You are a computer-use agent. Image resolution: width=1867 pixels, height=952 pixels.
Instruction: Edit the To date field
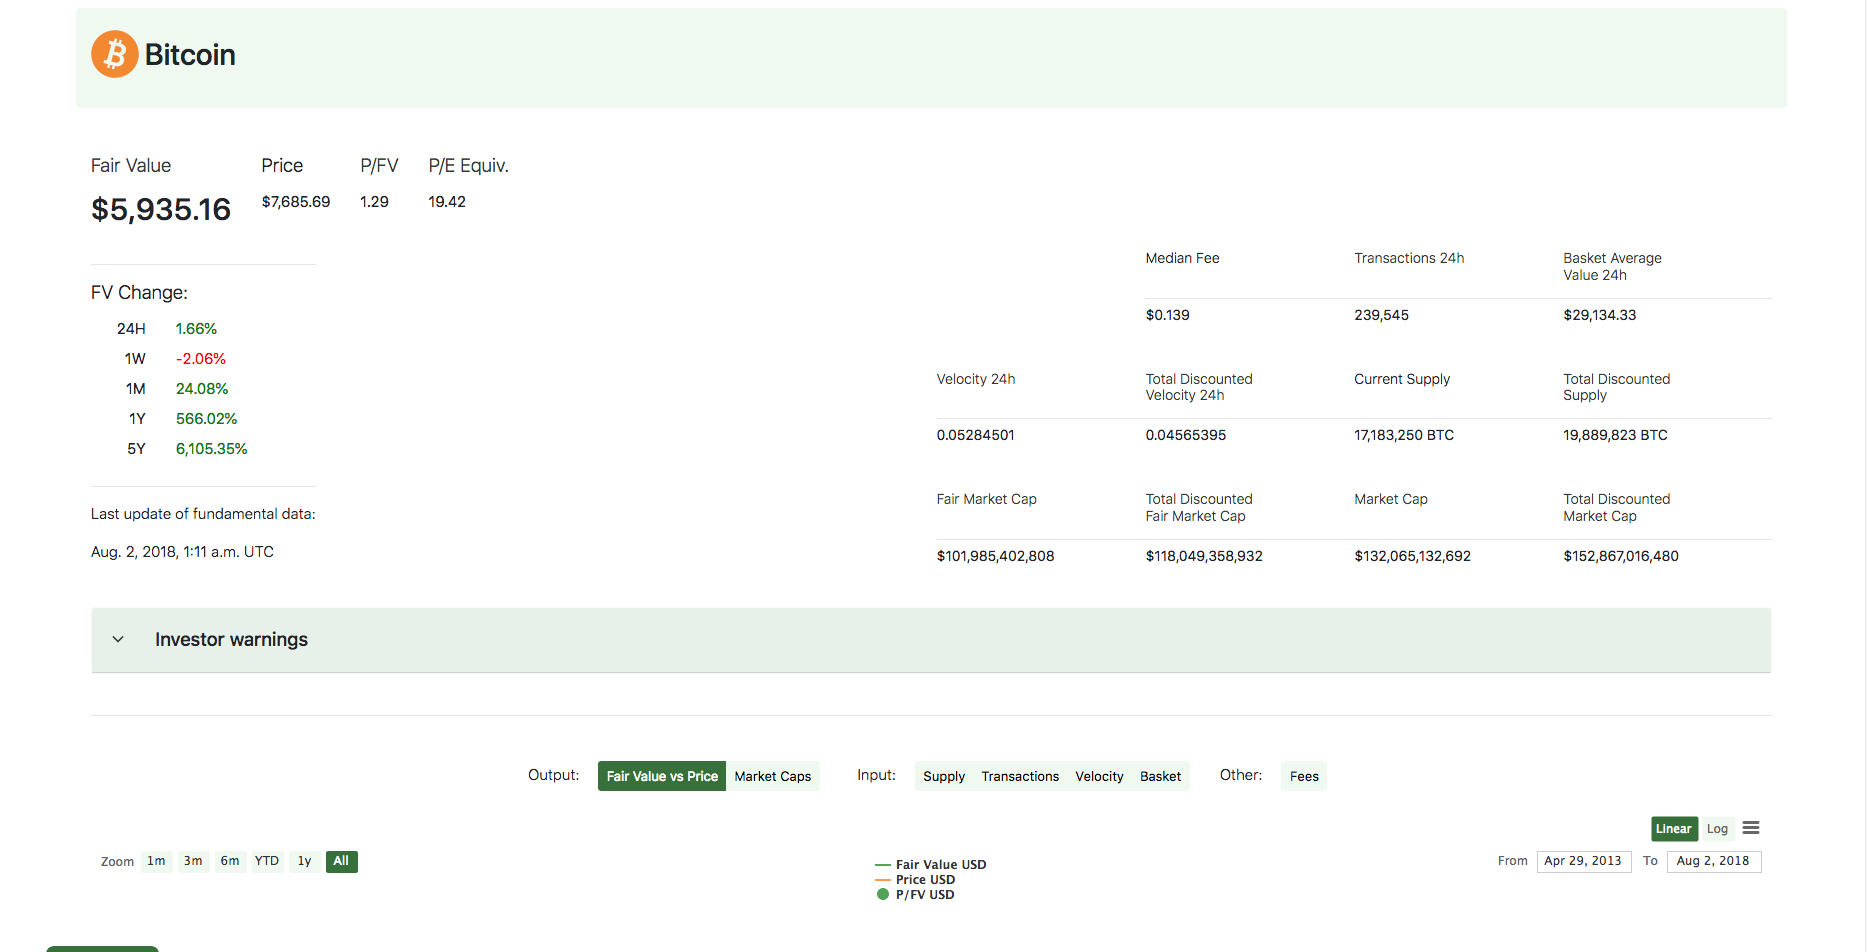point(1714,861)
